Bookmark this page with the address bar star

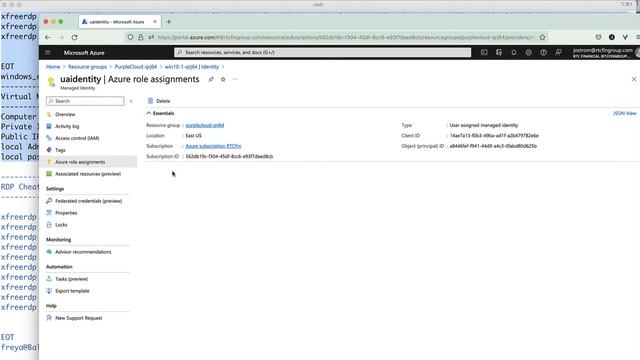pos(542,37)
